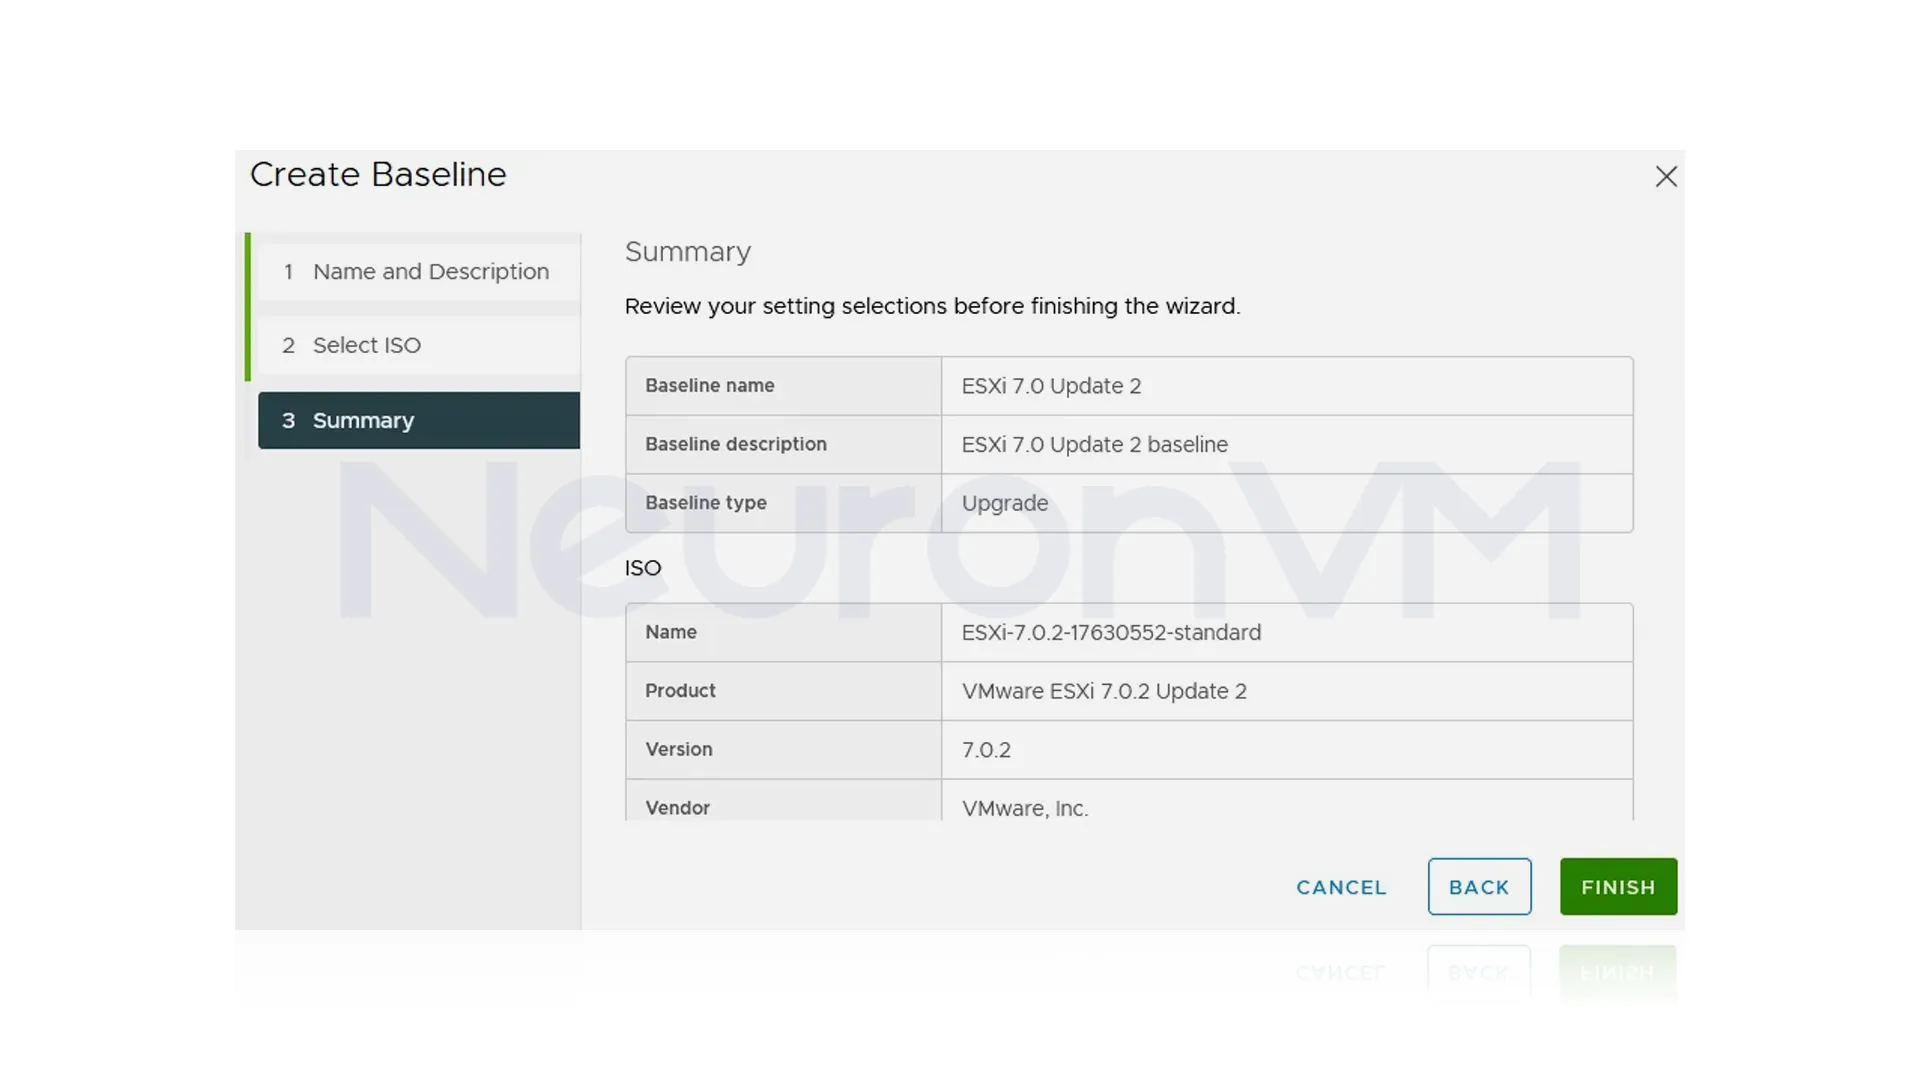Viewport: 1920px width, 1080px height.
Task: Select 'ESXi 7.0 Update 2 baseline' description value
Action: point(1094,444)
